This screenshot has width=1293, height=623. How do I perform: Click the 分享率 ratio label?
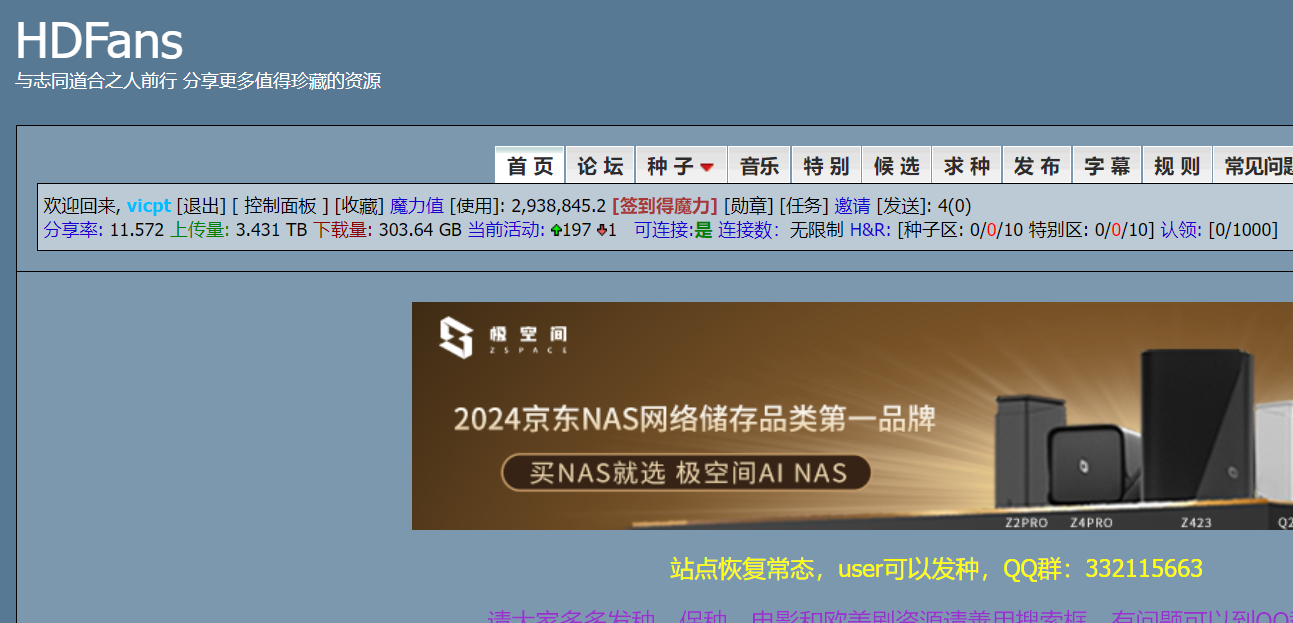(x=74, y=230)
